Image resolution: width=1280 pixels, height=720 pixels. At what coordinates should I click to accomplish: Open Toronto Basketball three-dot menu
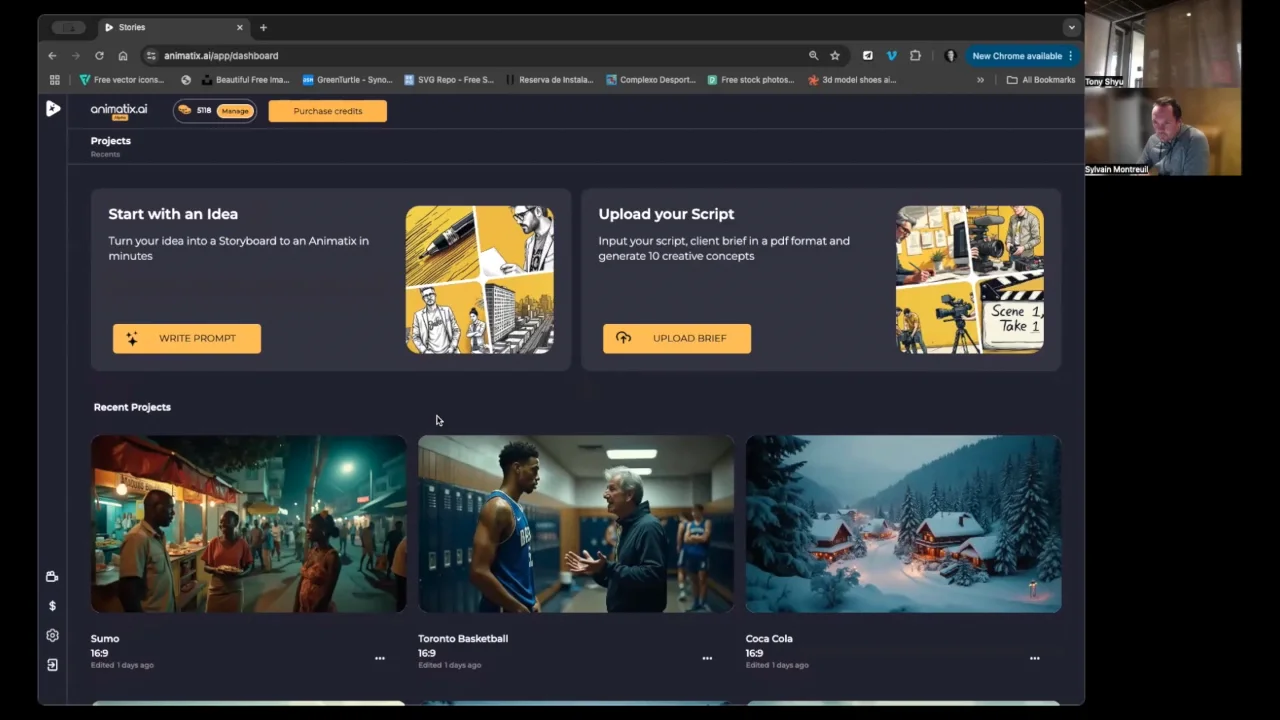[x=707, y=658]
